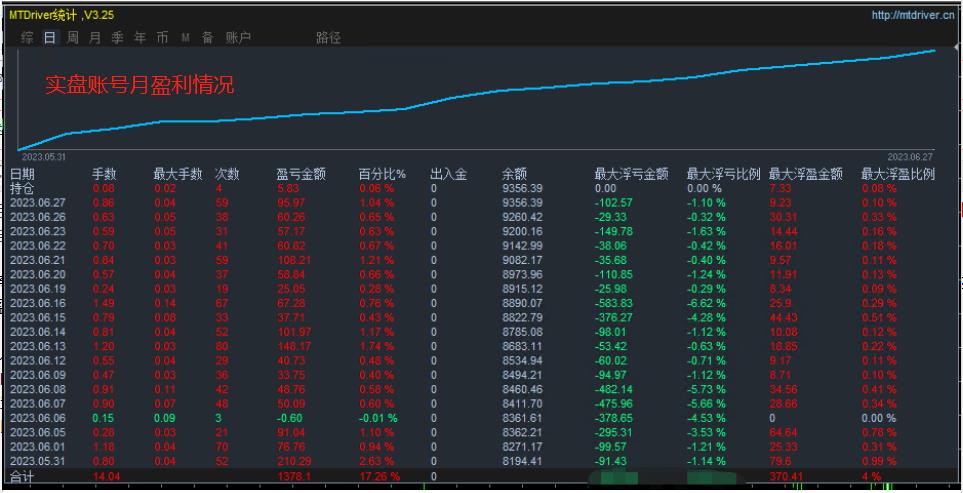Switch to the 季 quarterly tab
The width and height of the screenshot is (963, 493).
(x=117, y=38)
